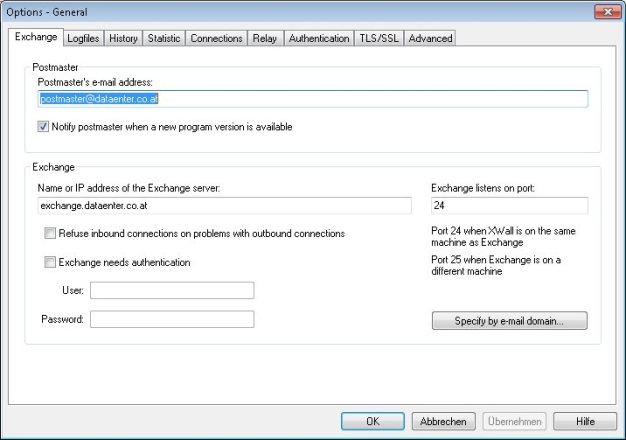Go to the Connections tab
The image size is (626, 440).
pyautogui.click(x=216, y=39)
